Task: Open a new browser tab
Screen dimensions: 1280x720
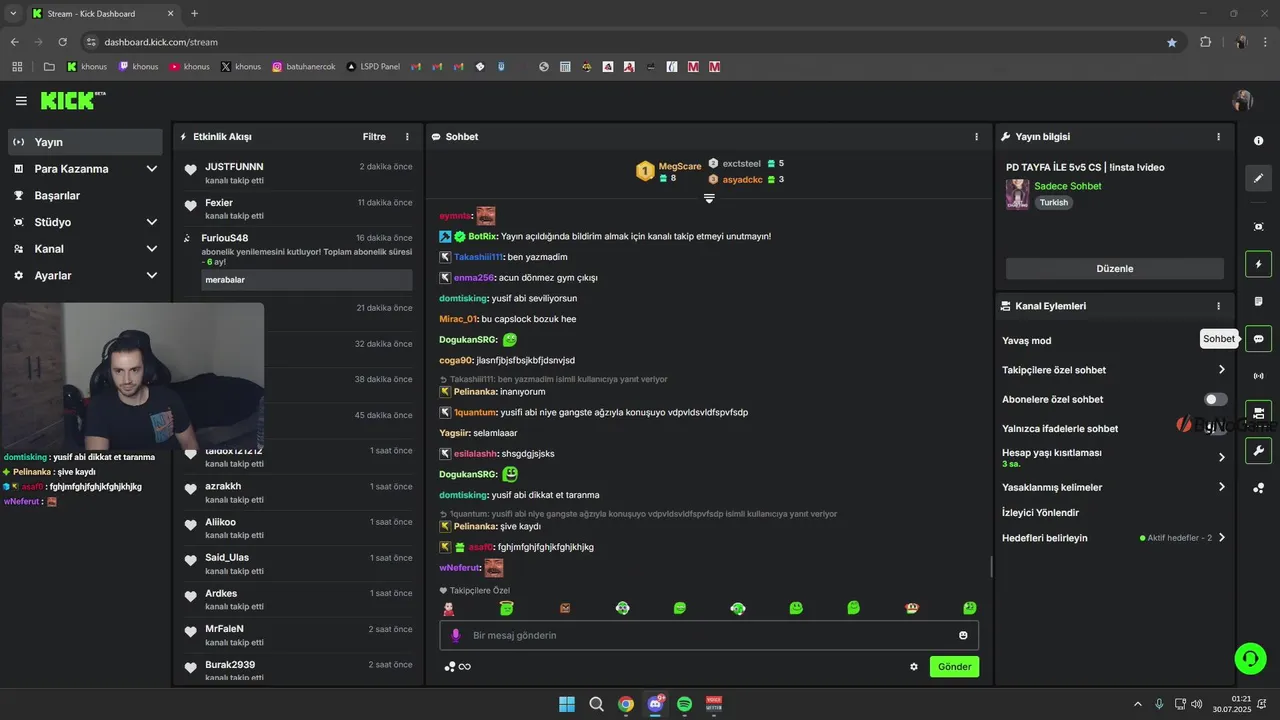Action: coord(194,13)
